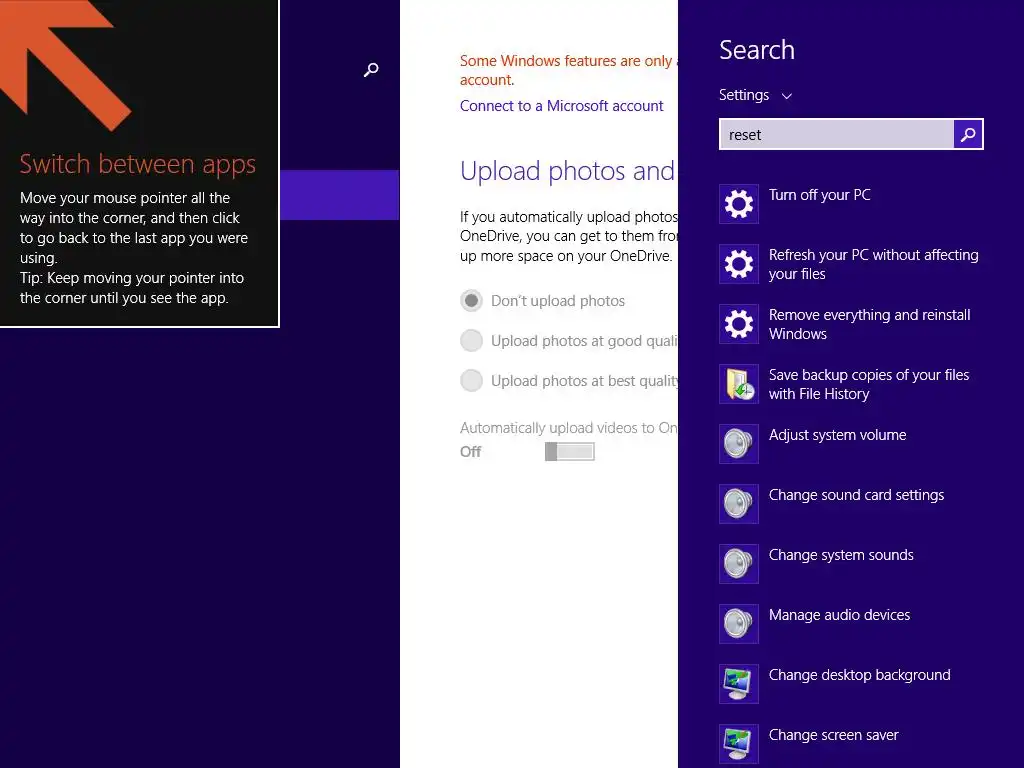Click the search magnifier icon in PC settings pane

[x=371, y=70]
